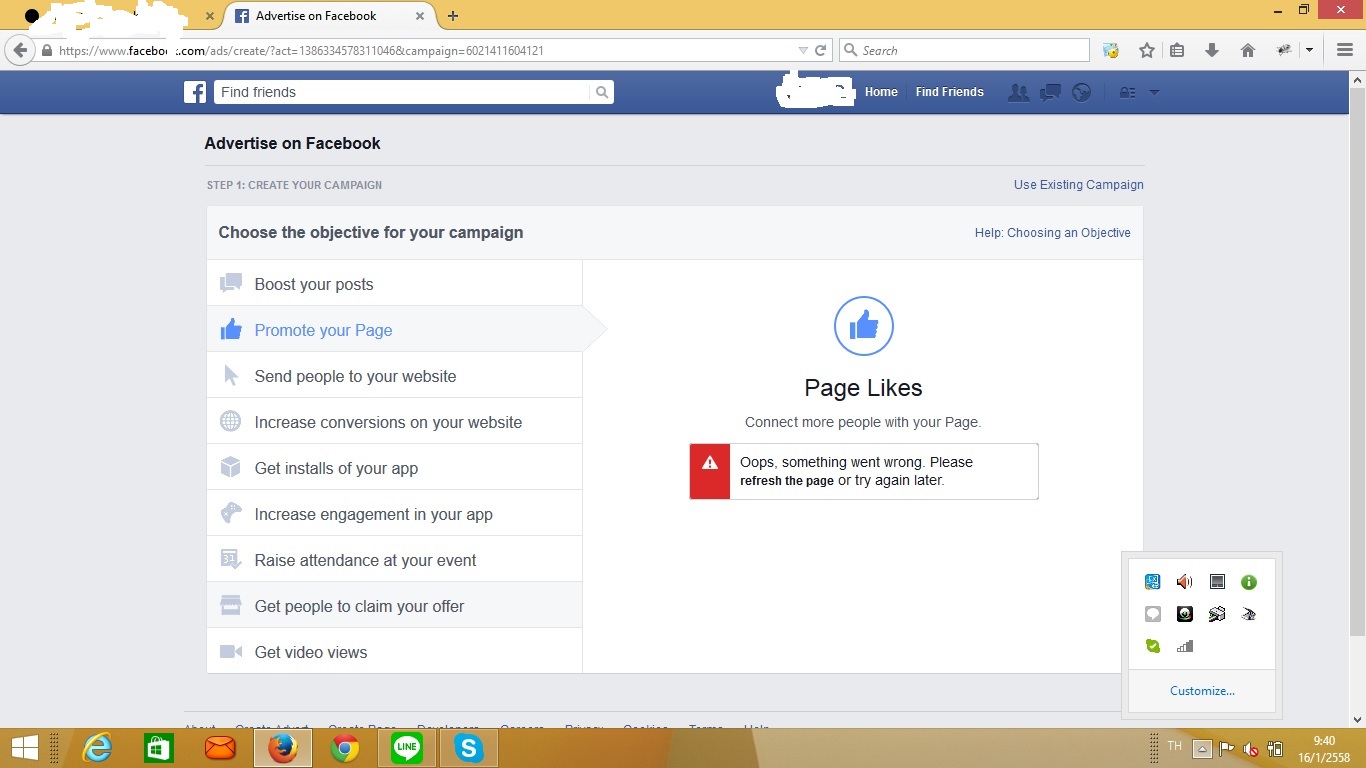
Task: Click the Facebook logo in the blue bar
Action: [x=195, y=92]
